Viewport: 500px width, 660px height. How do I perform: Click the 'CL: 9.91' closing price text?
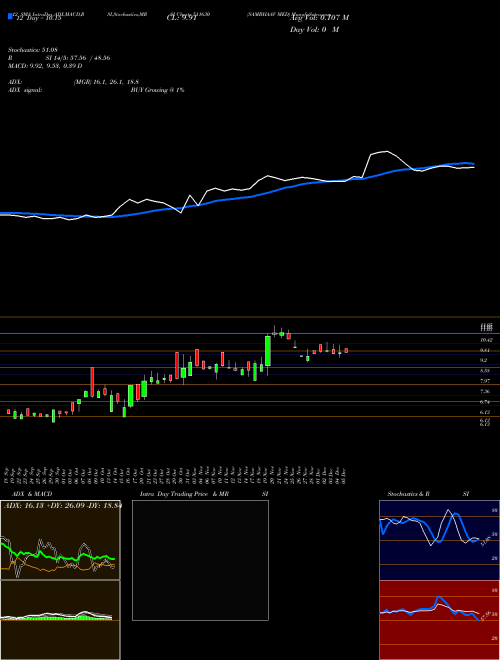[179, 18]
